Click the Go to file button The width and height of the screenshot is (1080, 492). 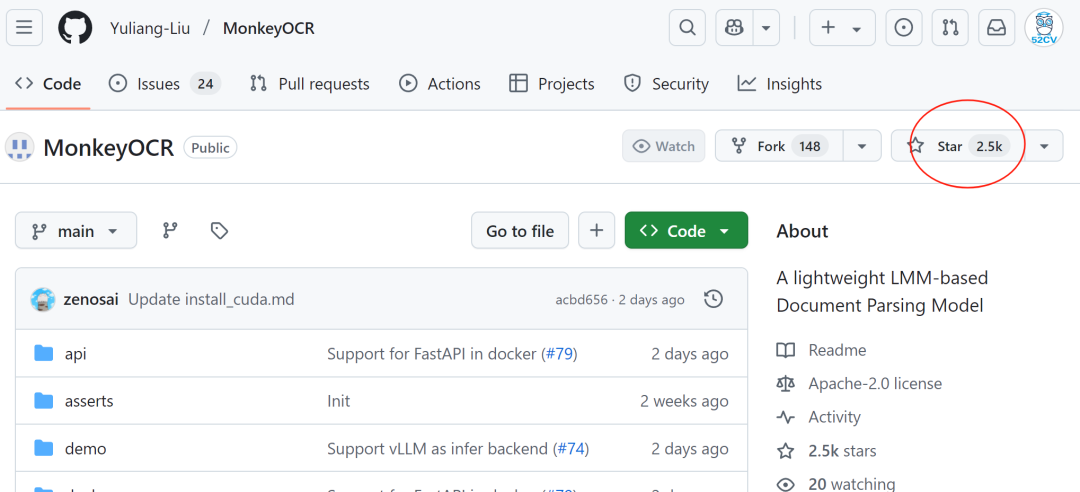(520, 231)
